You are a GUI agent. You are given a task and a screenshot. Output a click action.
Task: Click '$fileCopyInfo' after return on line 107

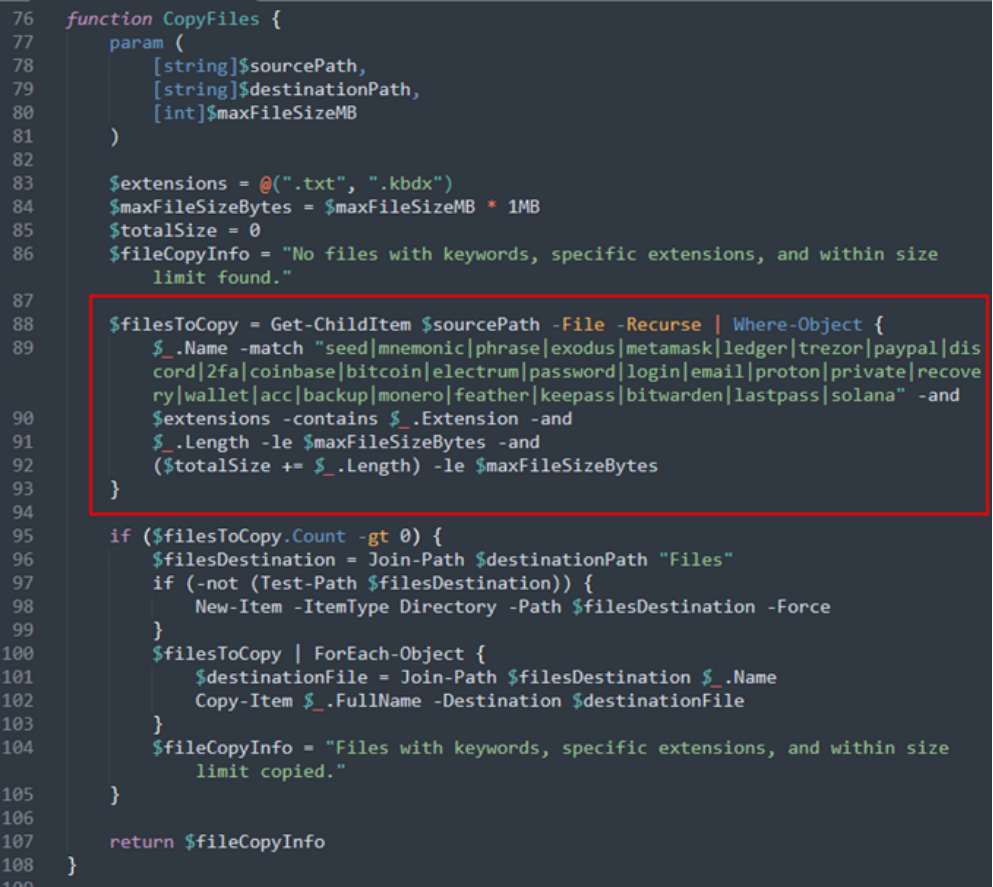coord(254,842)
